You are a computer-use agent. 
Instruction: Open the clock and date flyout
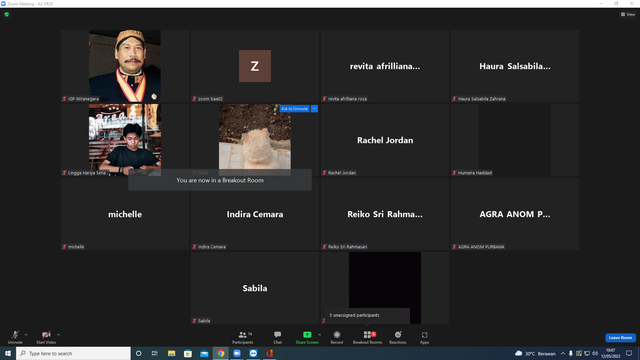click(x=611, y=353)
